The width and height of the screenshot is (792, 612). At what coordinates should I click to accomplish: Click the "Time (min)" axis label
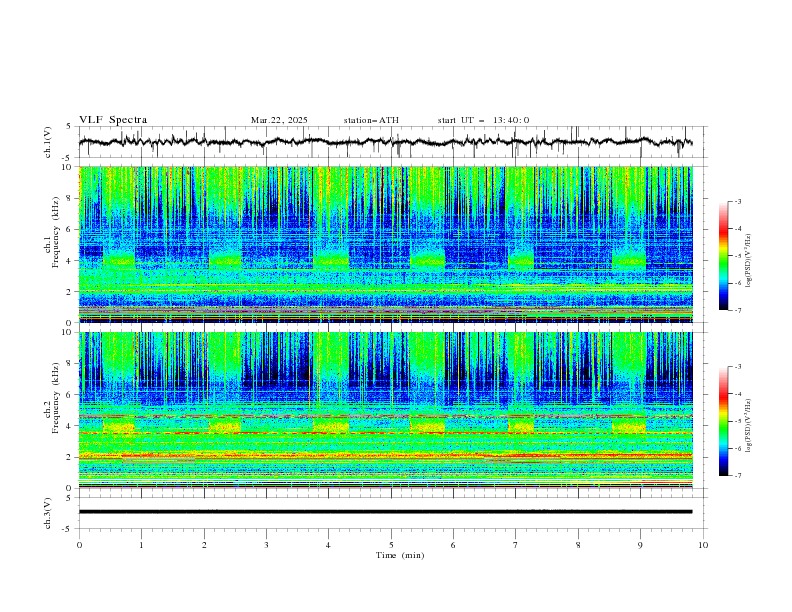400,555
